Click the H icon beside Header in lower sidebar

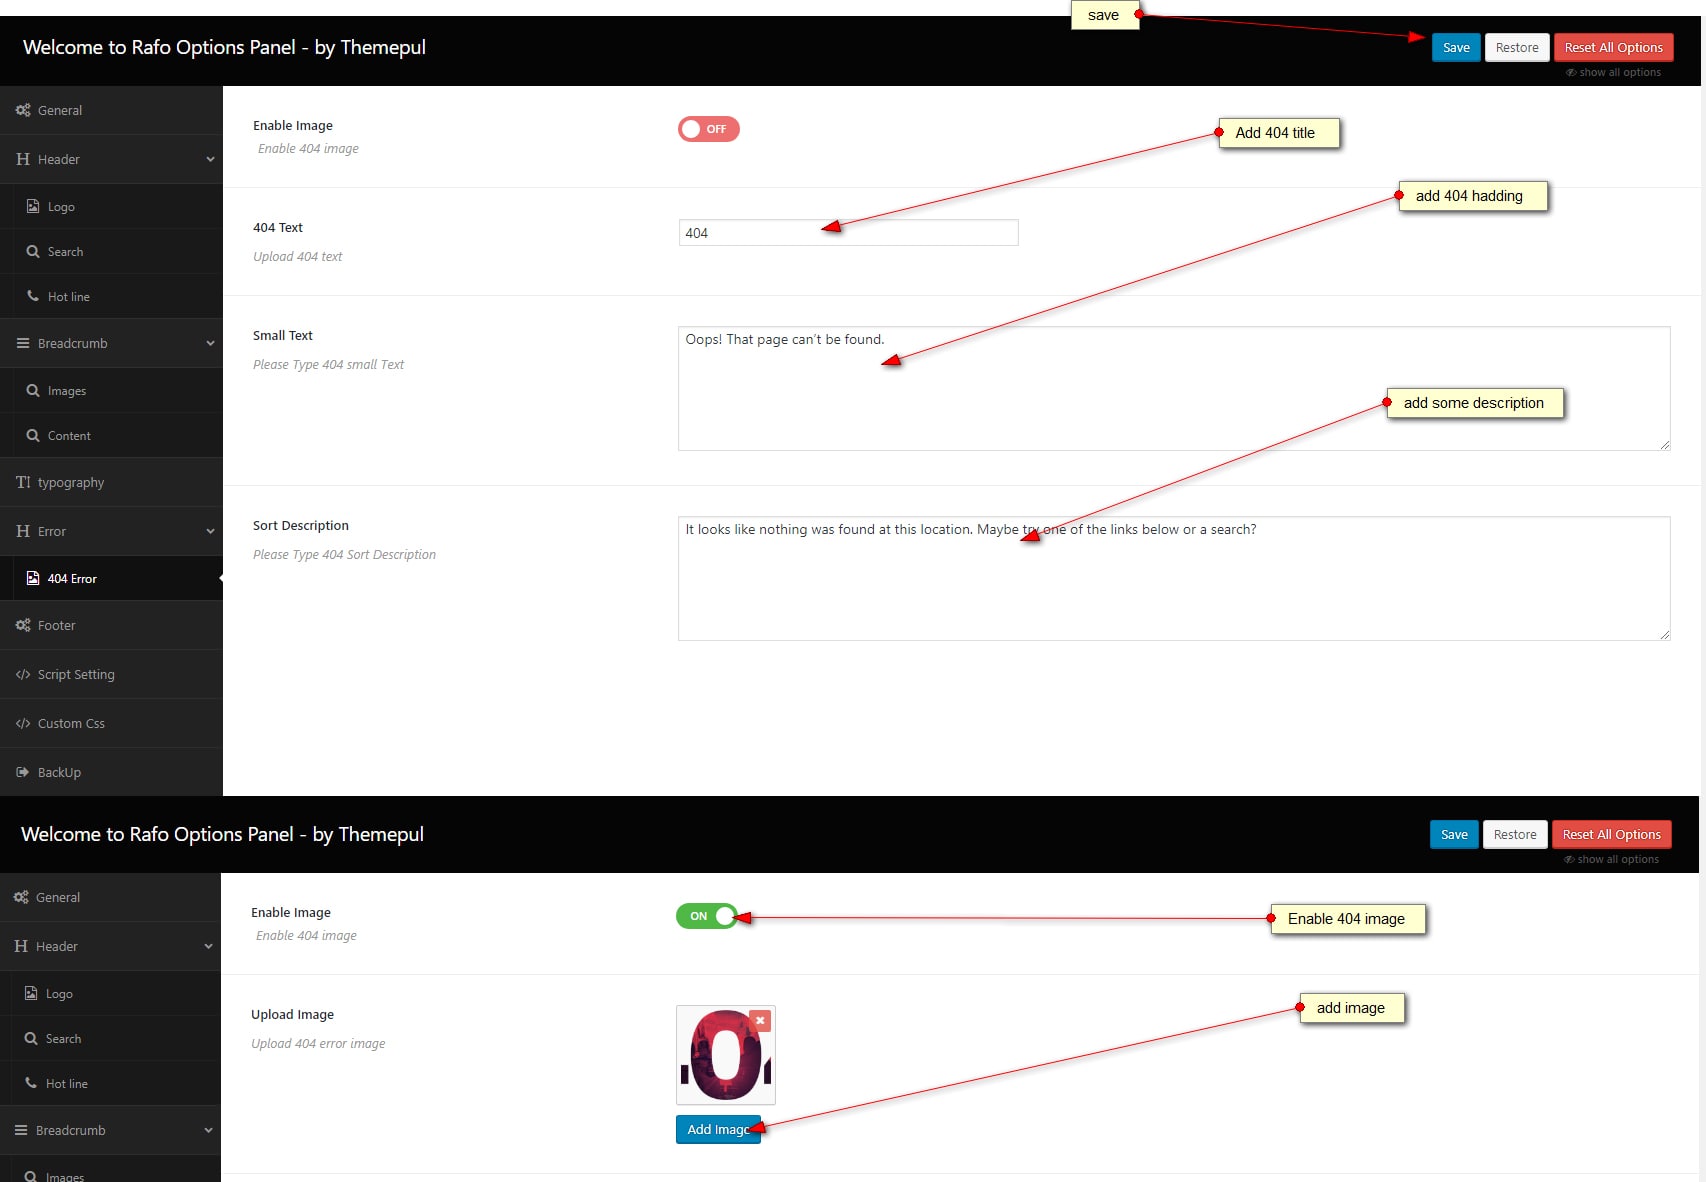(21, 946)
